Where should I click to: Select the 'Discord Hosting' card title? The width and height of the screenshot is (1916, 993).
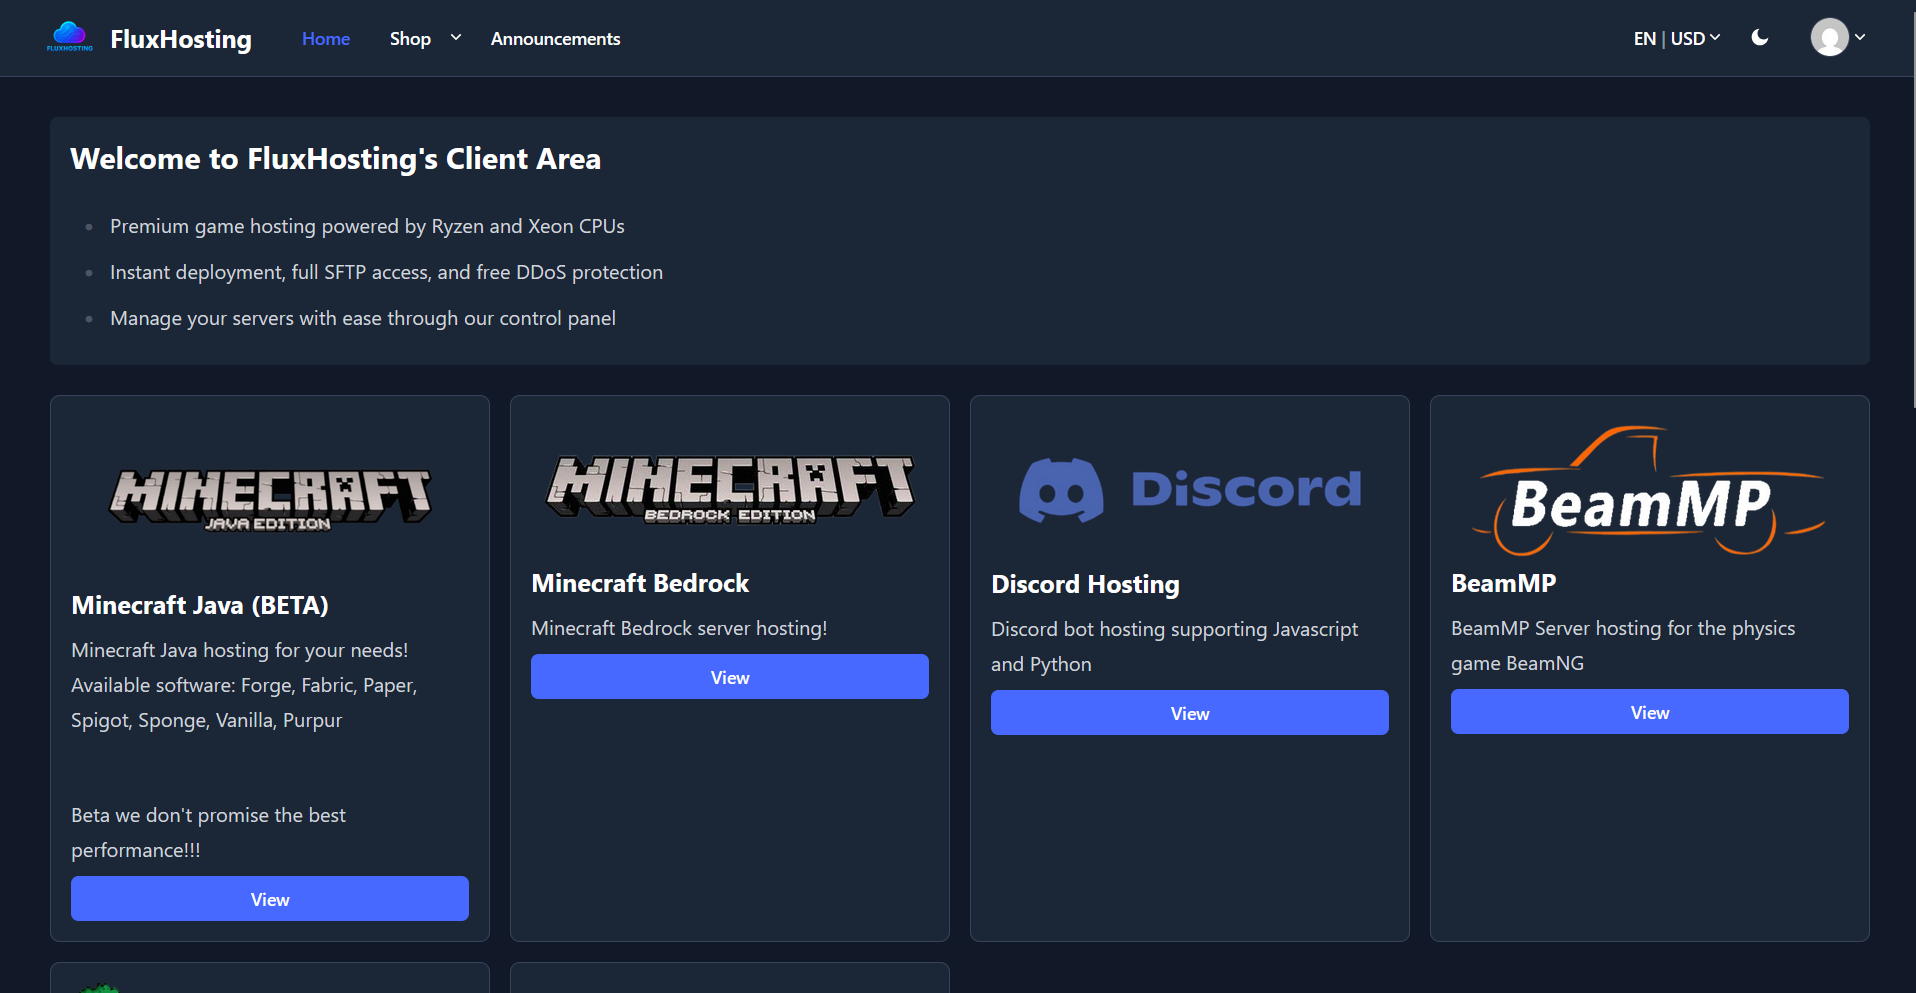(1085, 584)
